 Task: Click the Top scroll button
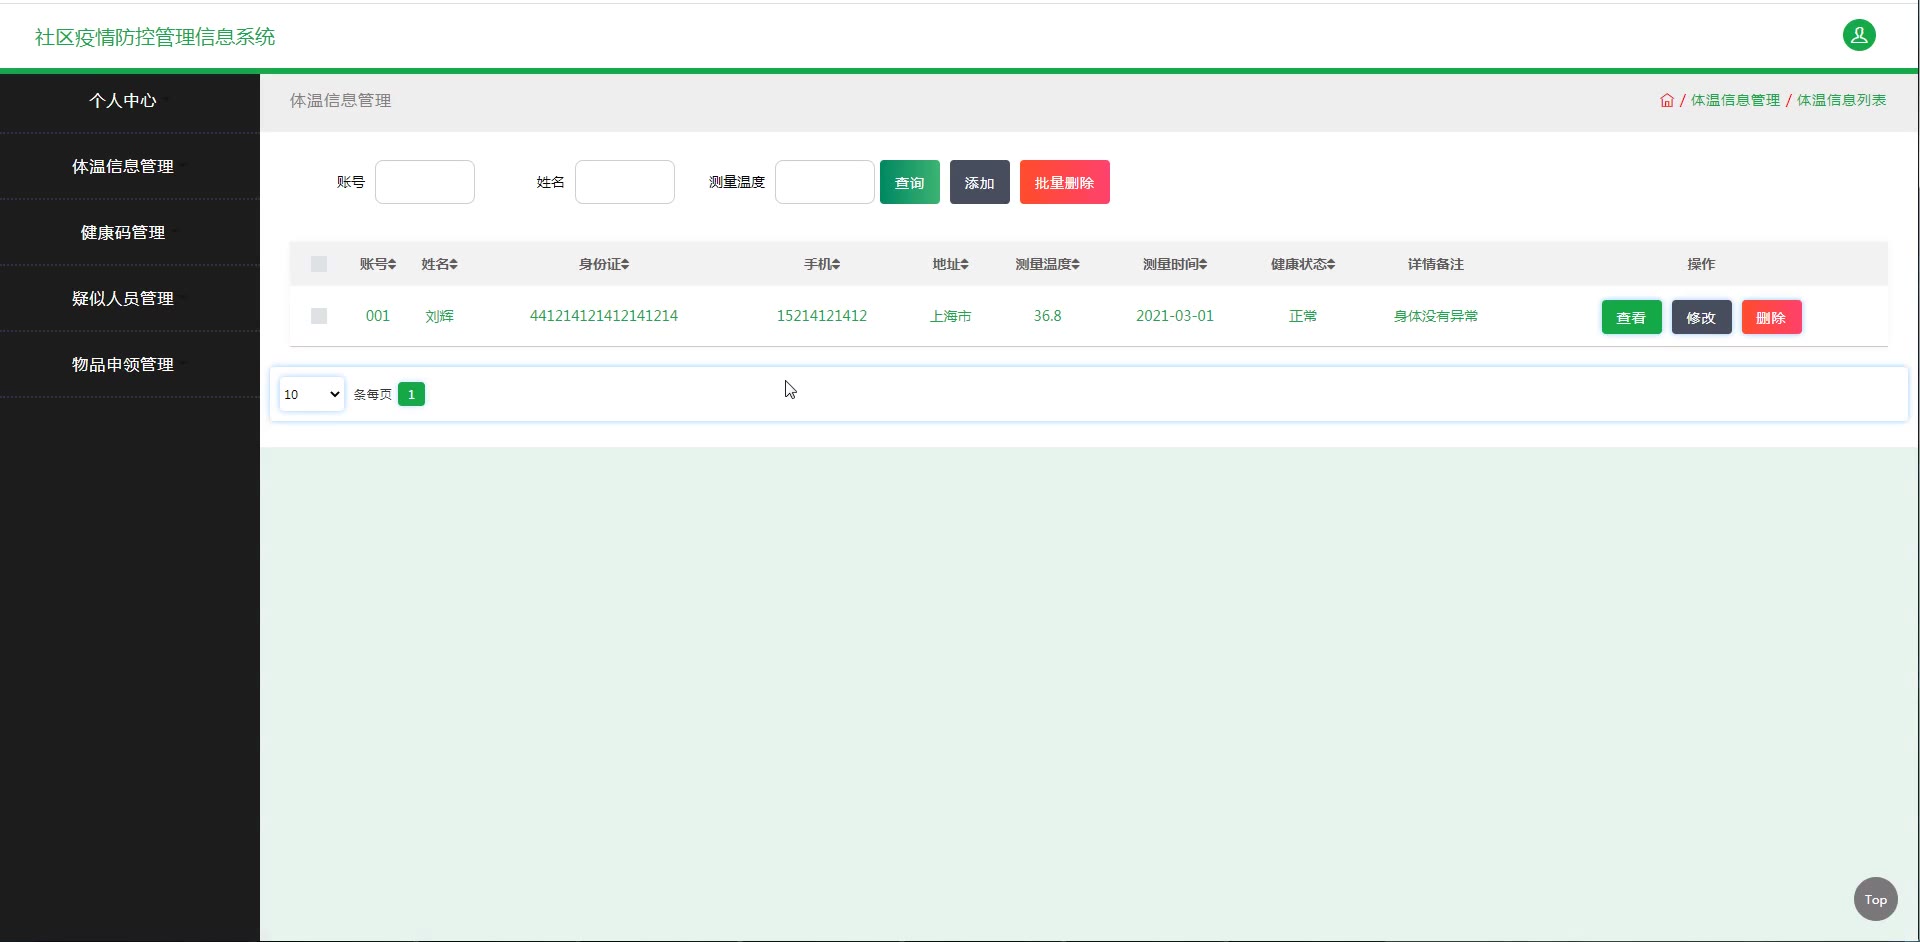1876,899
